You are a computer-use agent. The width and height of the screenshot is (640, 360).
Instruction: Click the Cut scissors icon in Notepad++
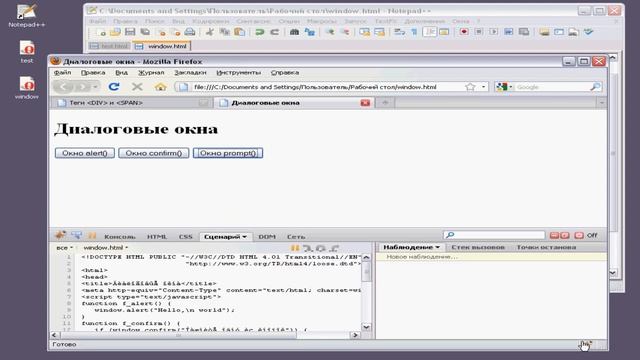pos(210,32)
